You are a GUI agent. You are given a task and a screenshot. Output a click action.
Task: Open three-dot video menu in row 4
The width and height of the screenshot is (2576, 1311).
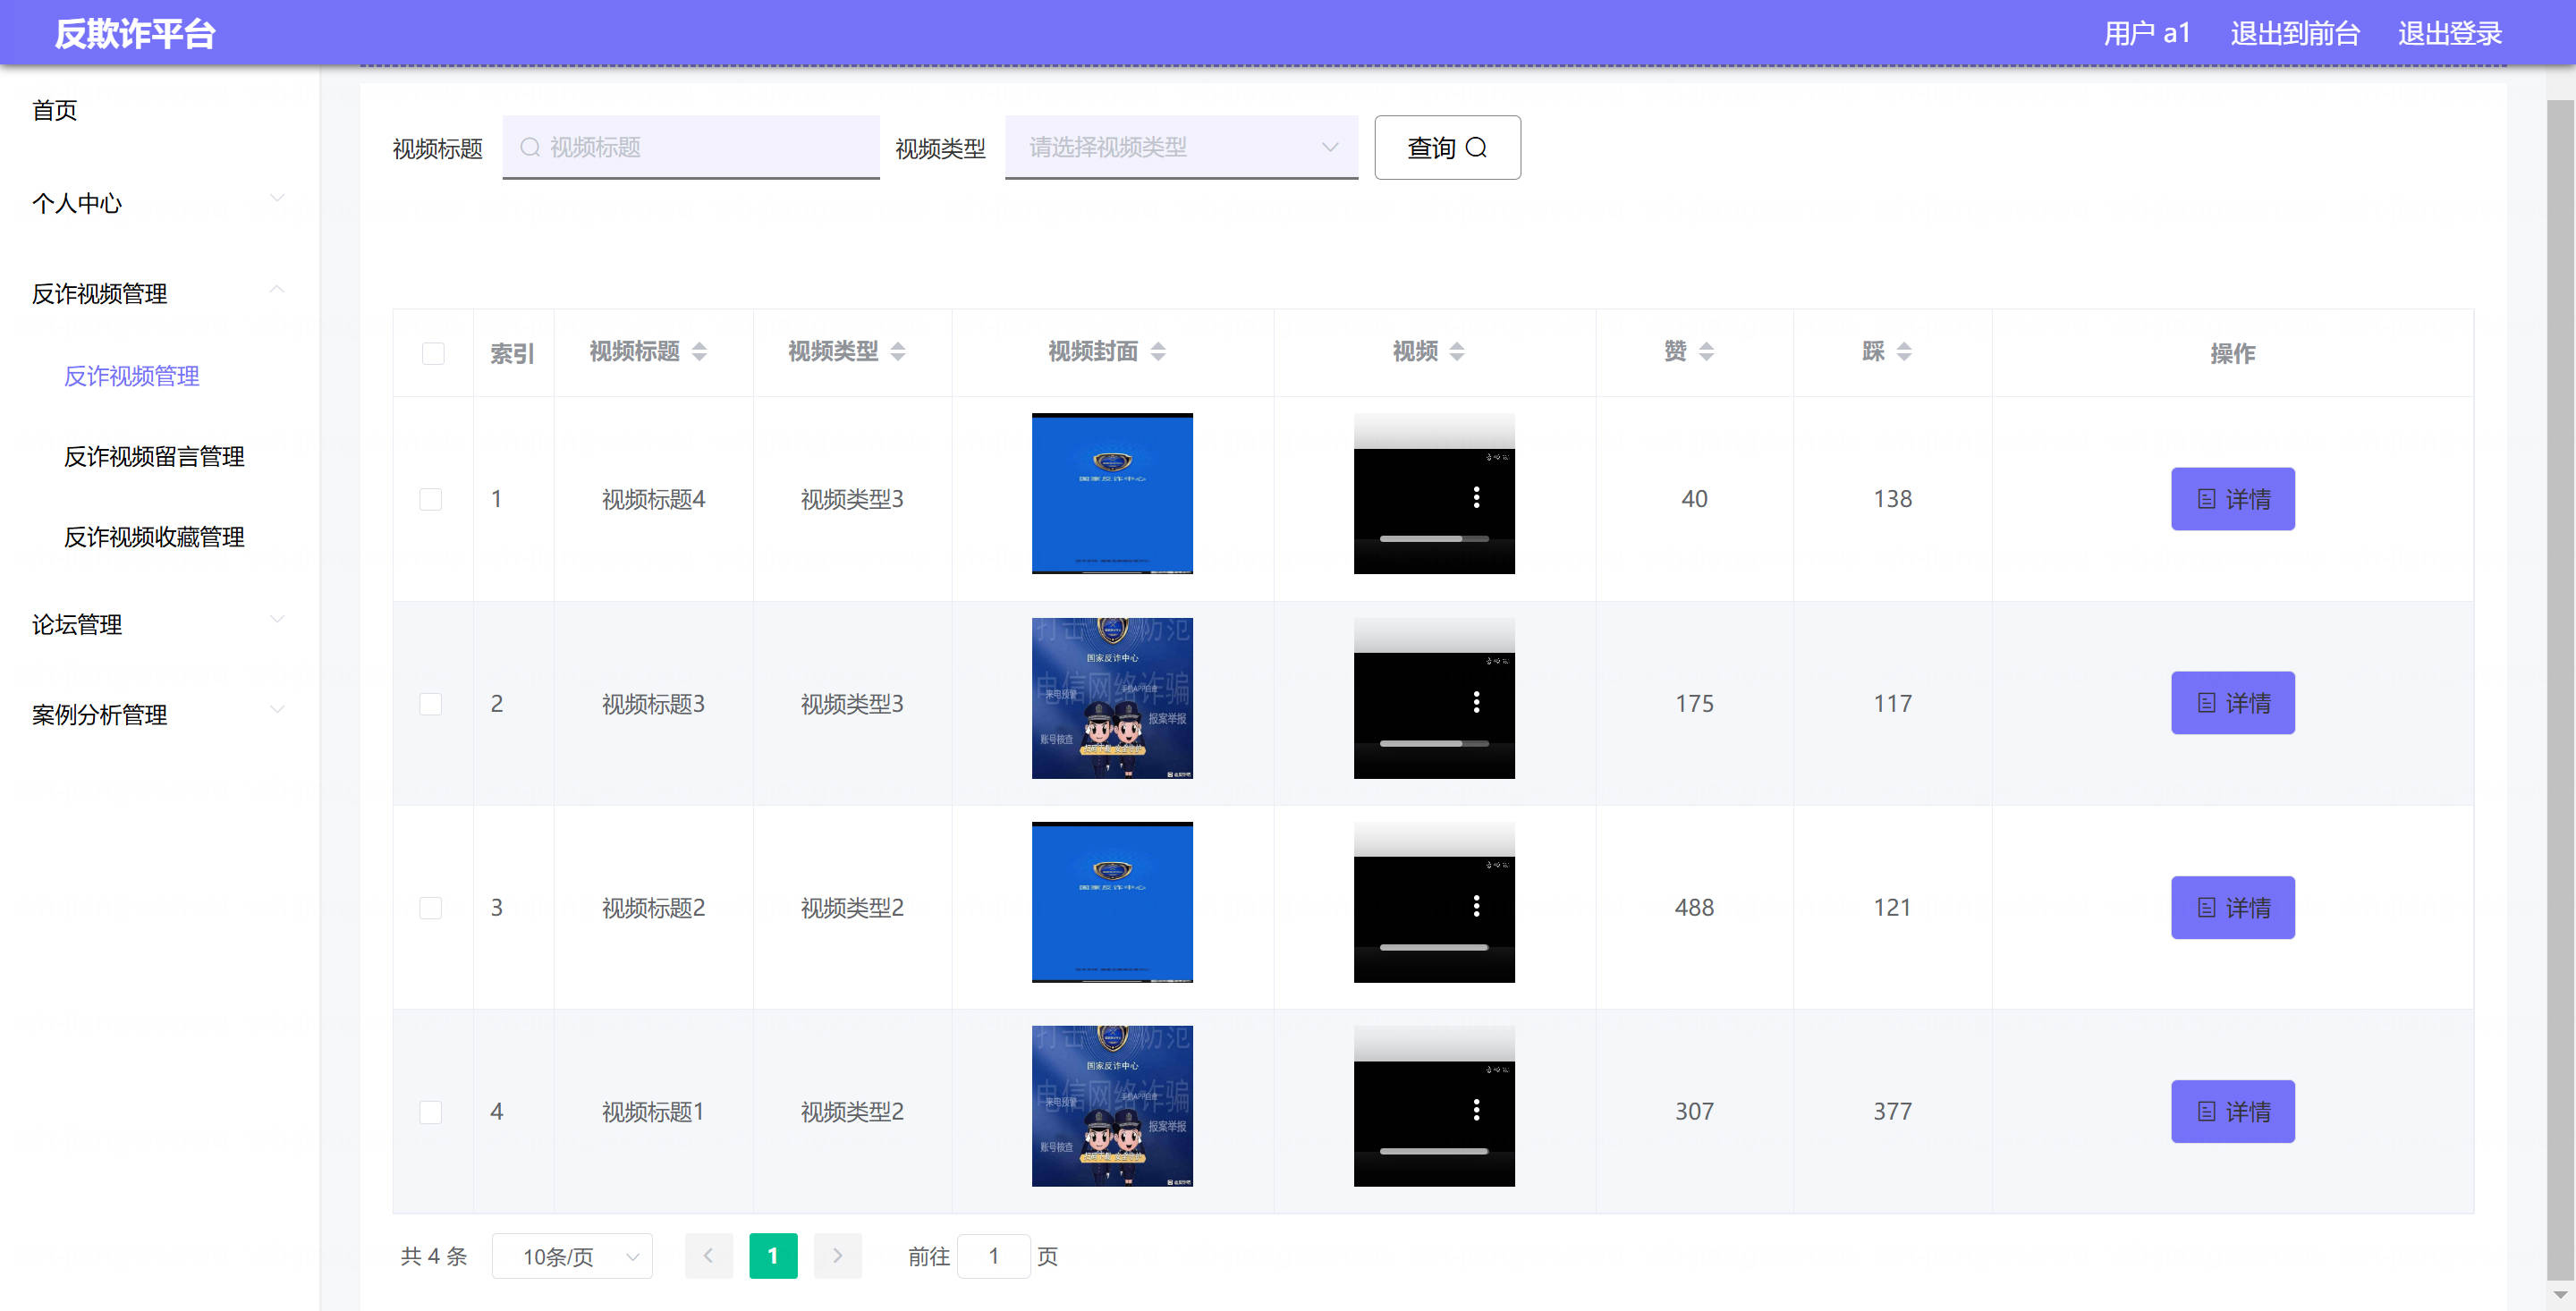point(1476,1109)
